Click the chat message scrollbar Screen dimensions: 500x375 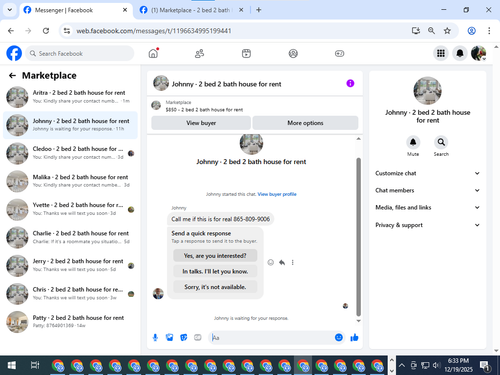click(359, 237)
